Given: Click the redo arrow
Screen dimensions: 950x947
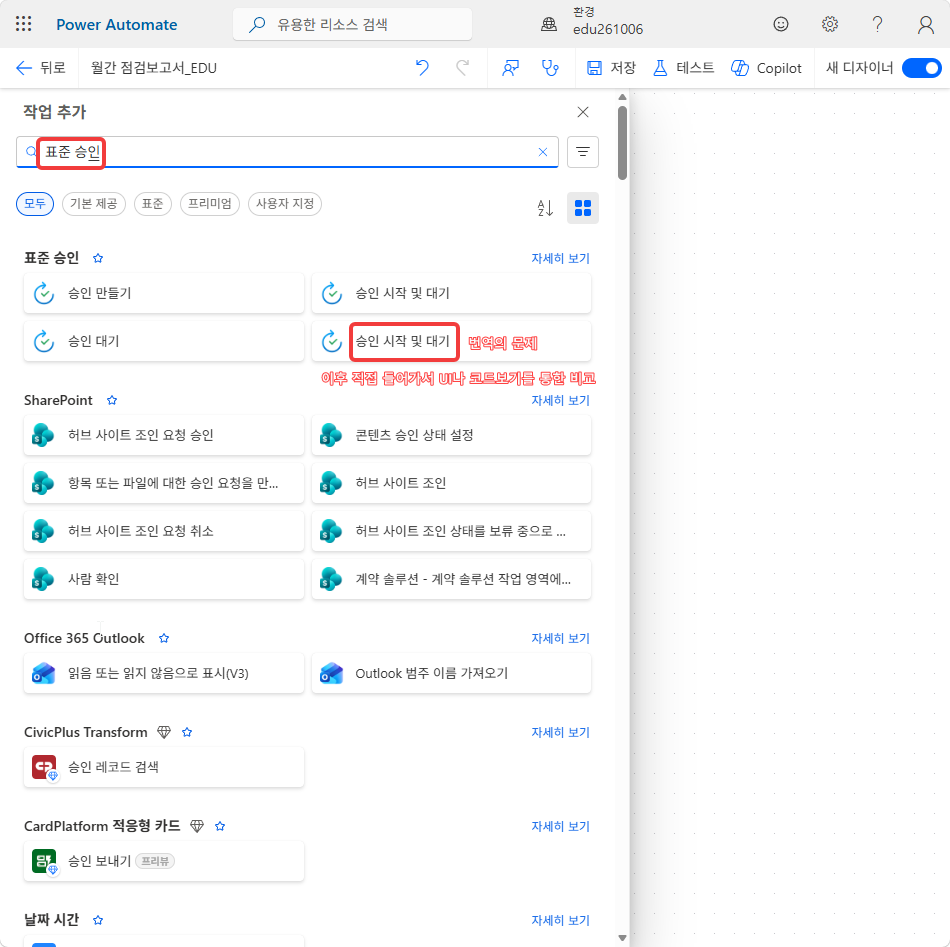Looking at the screenshot, I should (x=463, y=67).
